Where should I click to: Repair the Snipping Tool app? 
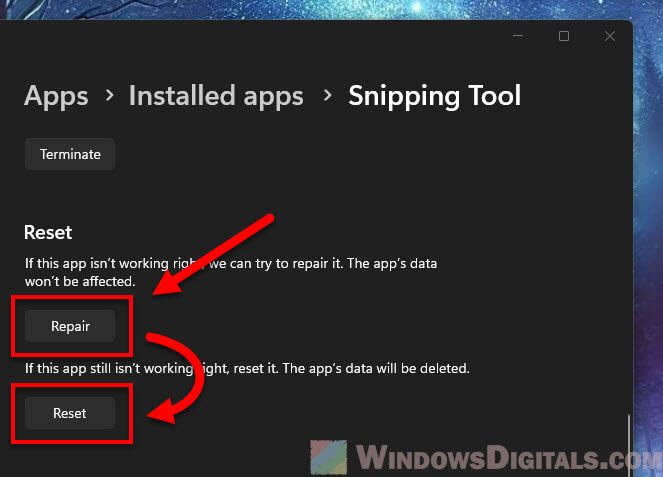(x=70, y=326)
